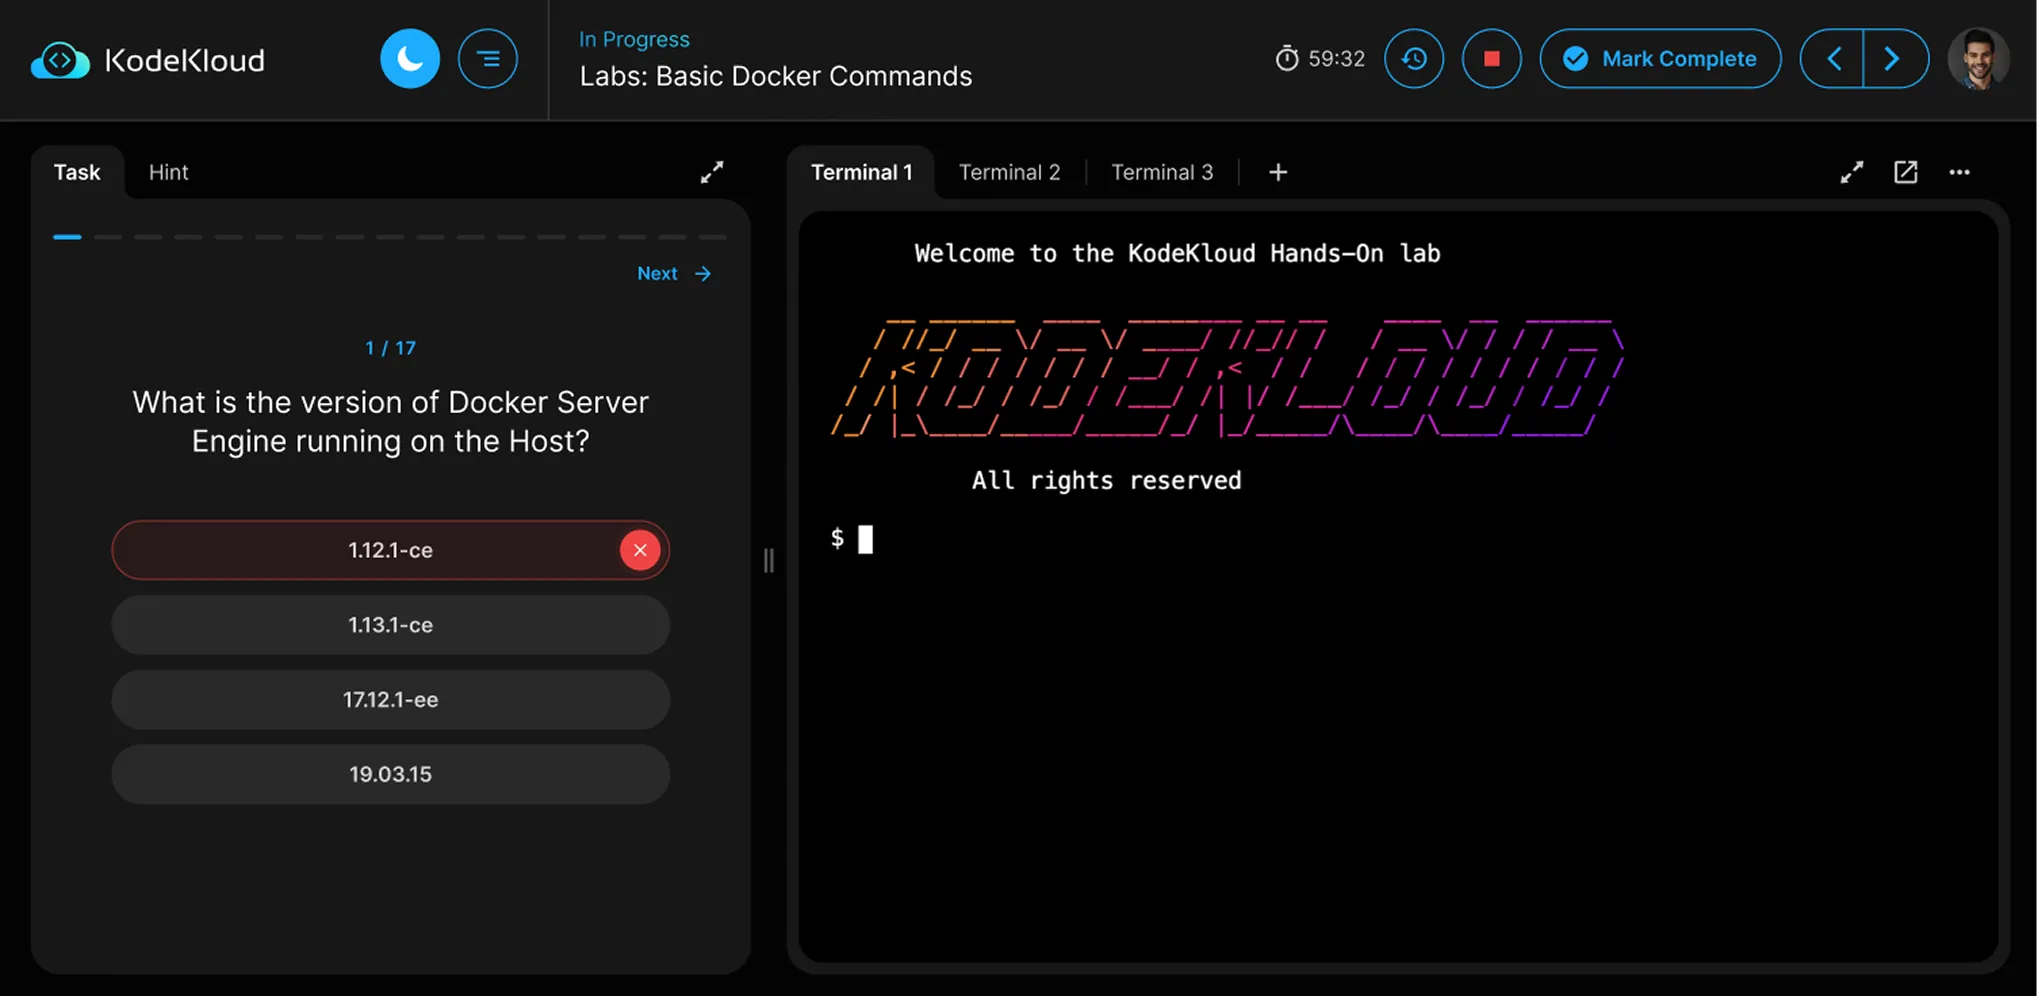The width and height of the screenshot is (2037, 996).
Task: Select answer 19.03.15
Action: (x=390, y=774)
